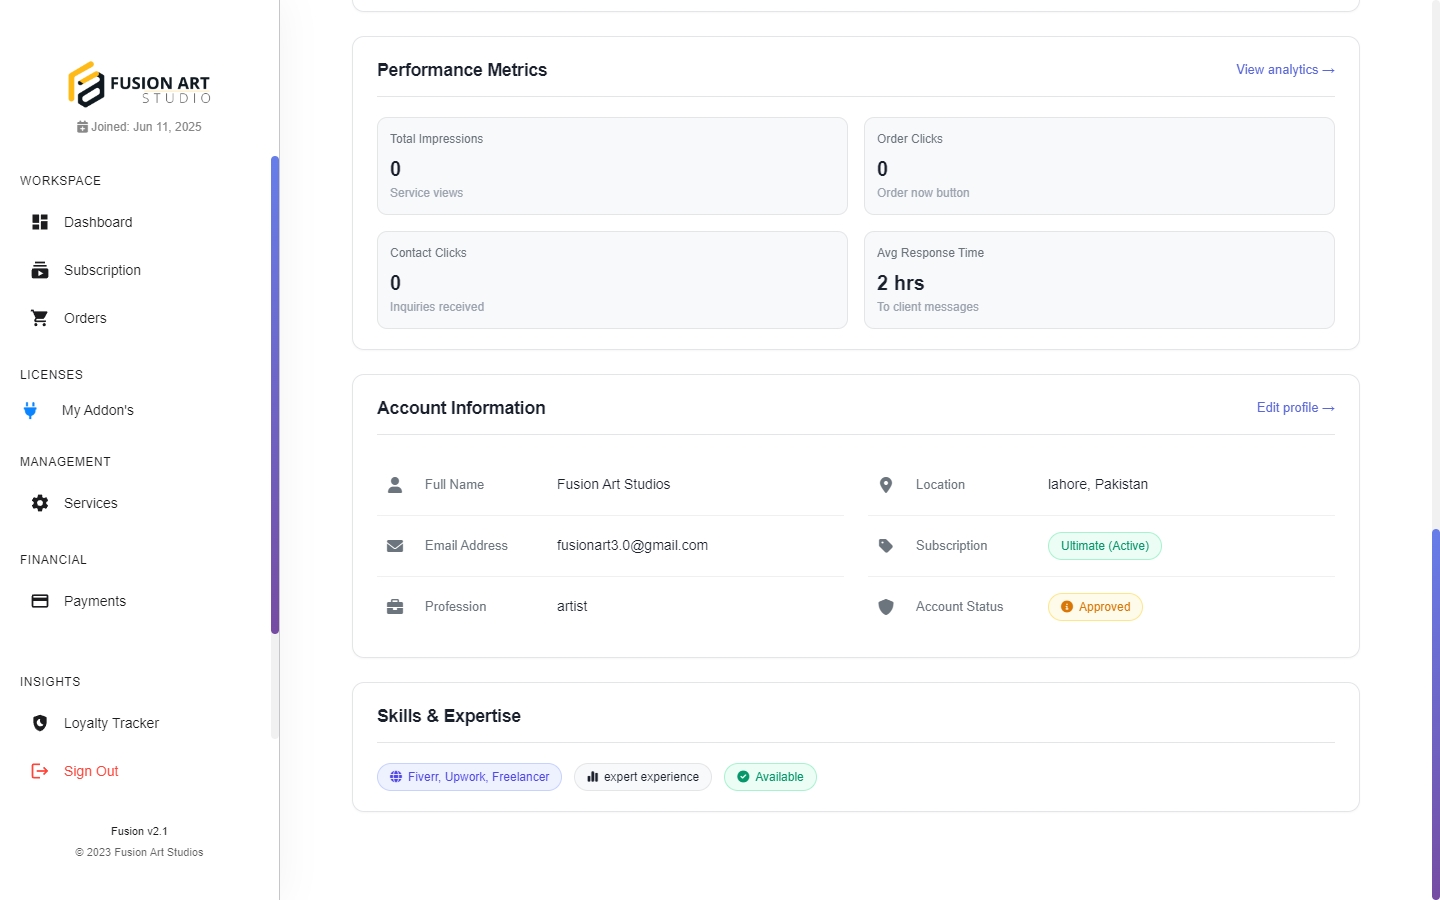Click the Sign Out arrow icon

40,771
